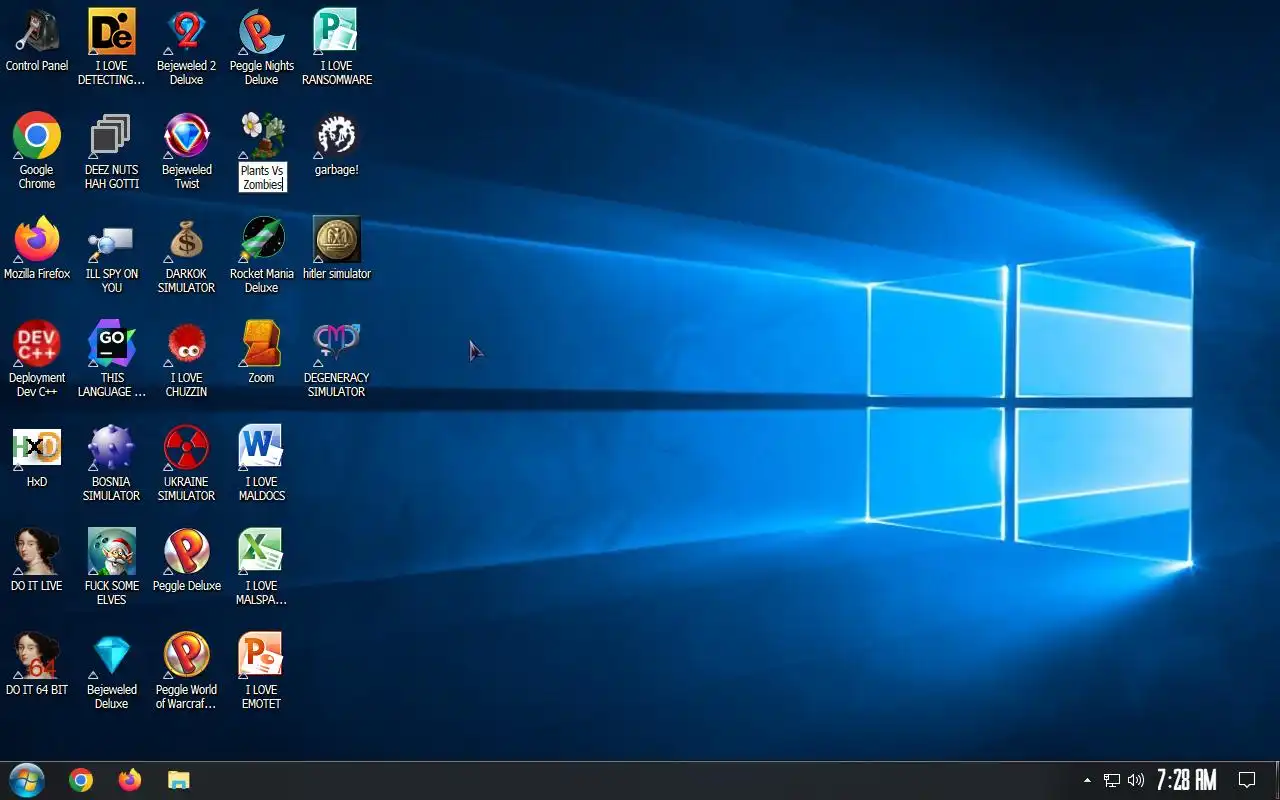Open Firefox from the taskbar
The width and height of the screenshot is (1280, 800).
130,780
